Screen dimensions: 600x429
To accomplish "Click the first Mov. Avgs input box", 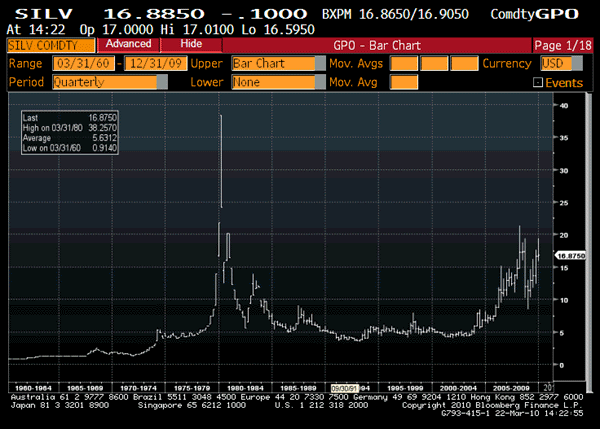I will [x=404, y=63].
